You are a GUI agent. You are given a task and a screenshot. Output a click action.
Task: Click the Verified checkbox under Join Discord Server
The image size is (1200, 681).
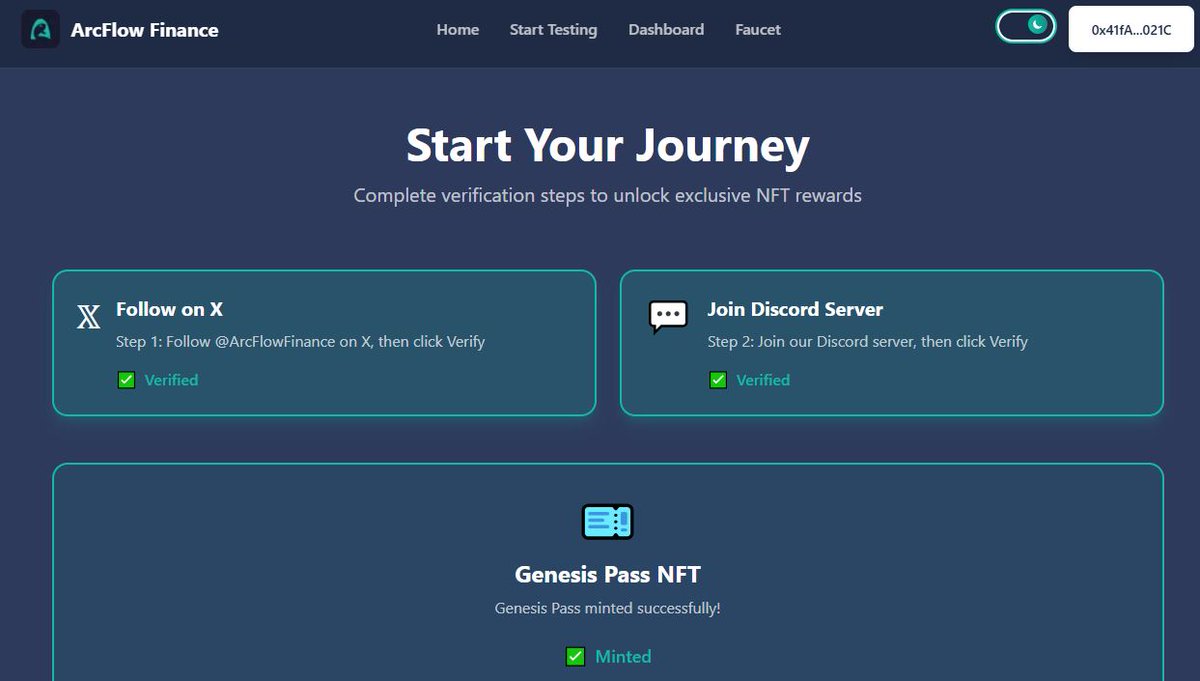pyautogui.click(x=717, y=379)
